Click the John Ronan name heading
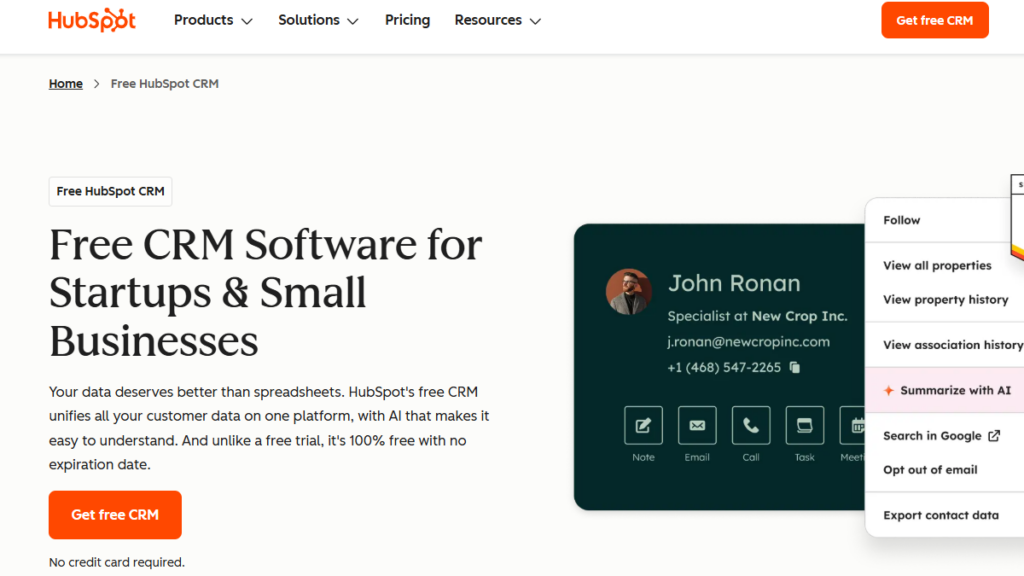The width and height of the screenshot is (1024, 576). click(x=734, y=283)
